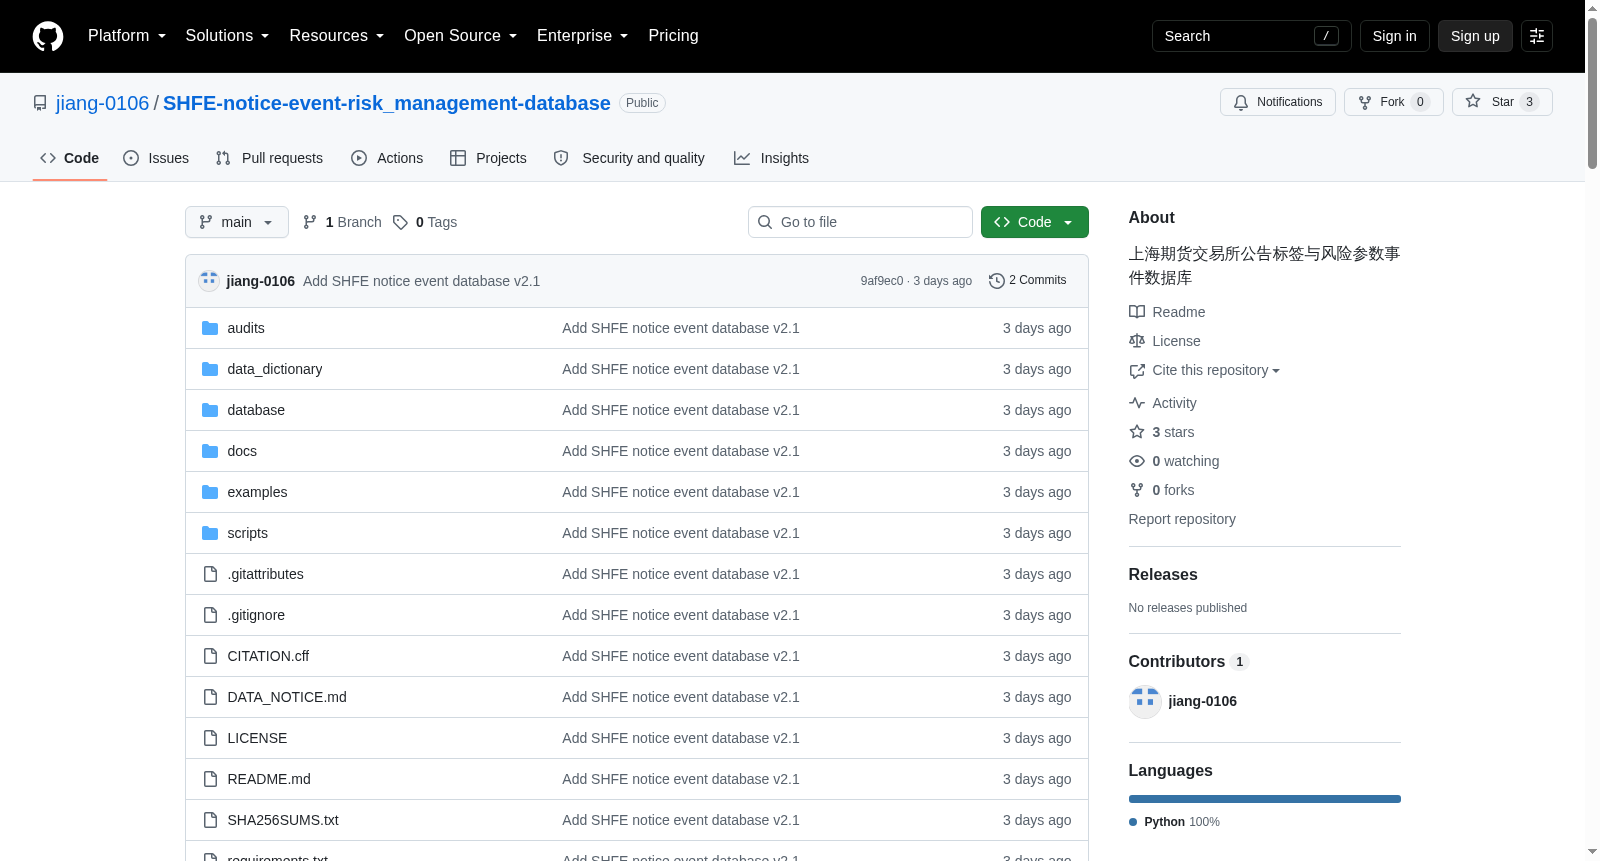
Task: Open the appearance settings icon button
Action: pyautogui.click(x=1537, y=36)
